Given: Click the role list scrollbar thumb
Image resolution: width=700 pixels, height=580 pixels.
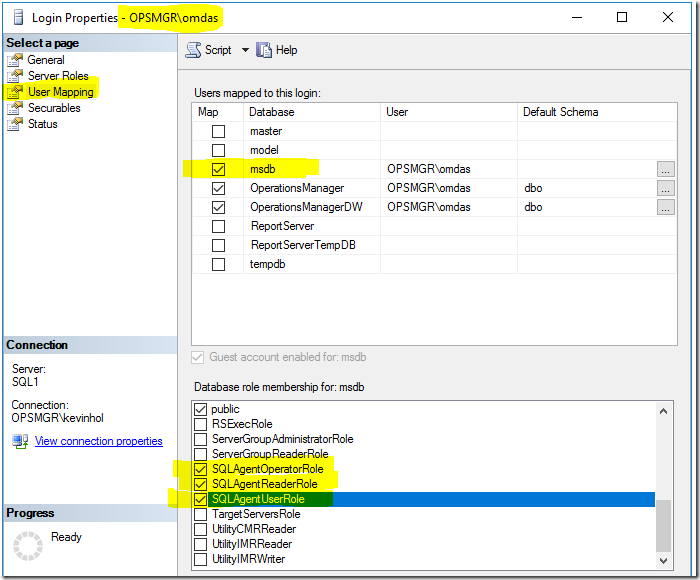Looking at the screenshot, I should (663, 526).
